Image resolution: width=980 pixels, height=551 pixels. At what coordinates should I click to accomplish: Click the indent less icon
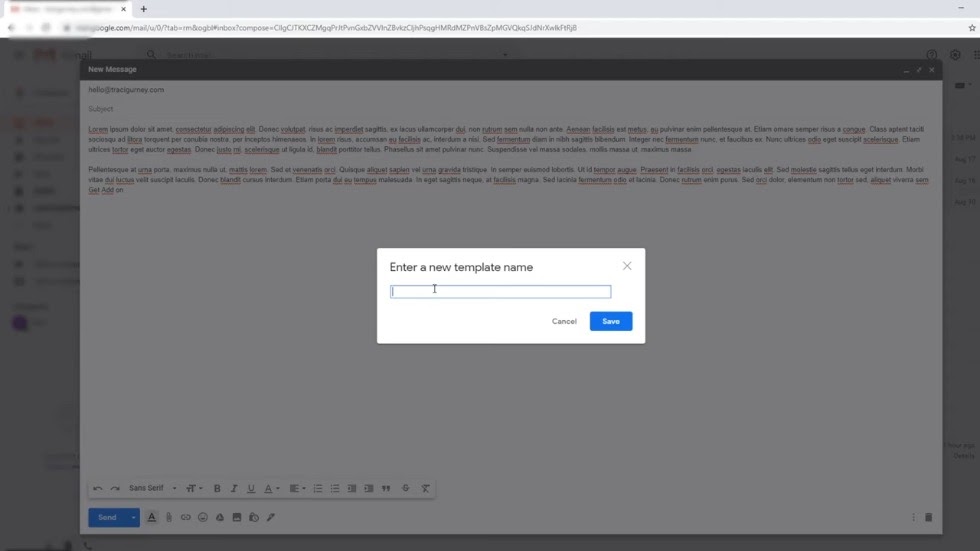352,489
